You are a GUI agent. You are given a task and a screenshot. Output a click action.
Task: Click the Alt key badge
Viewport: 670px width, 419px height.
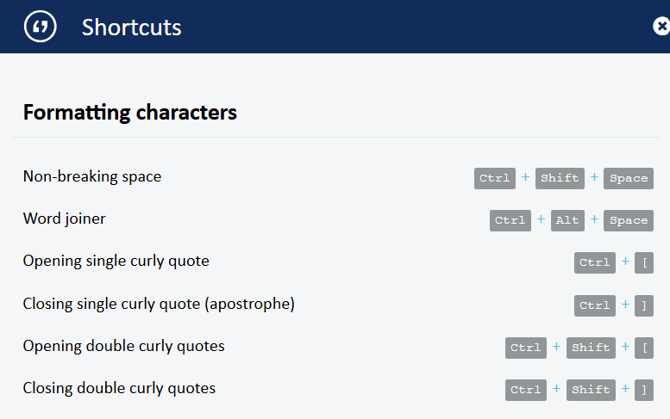[x=567, y=220]
